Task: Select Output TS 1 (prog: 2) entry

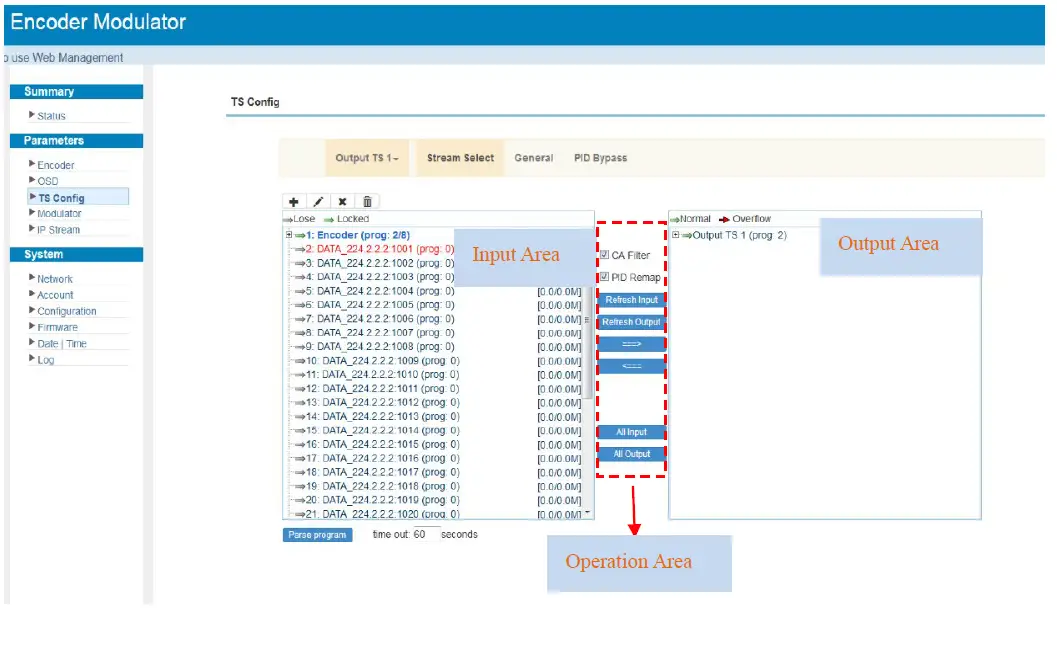Action: point(739,235)
